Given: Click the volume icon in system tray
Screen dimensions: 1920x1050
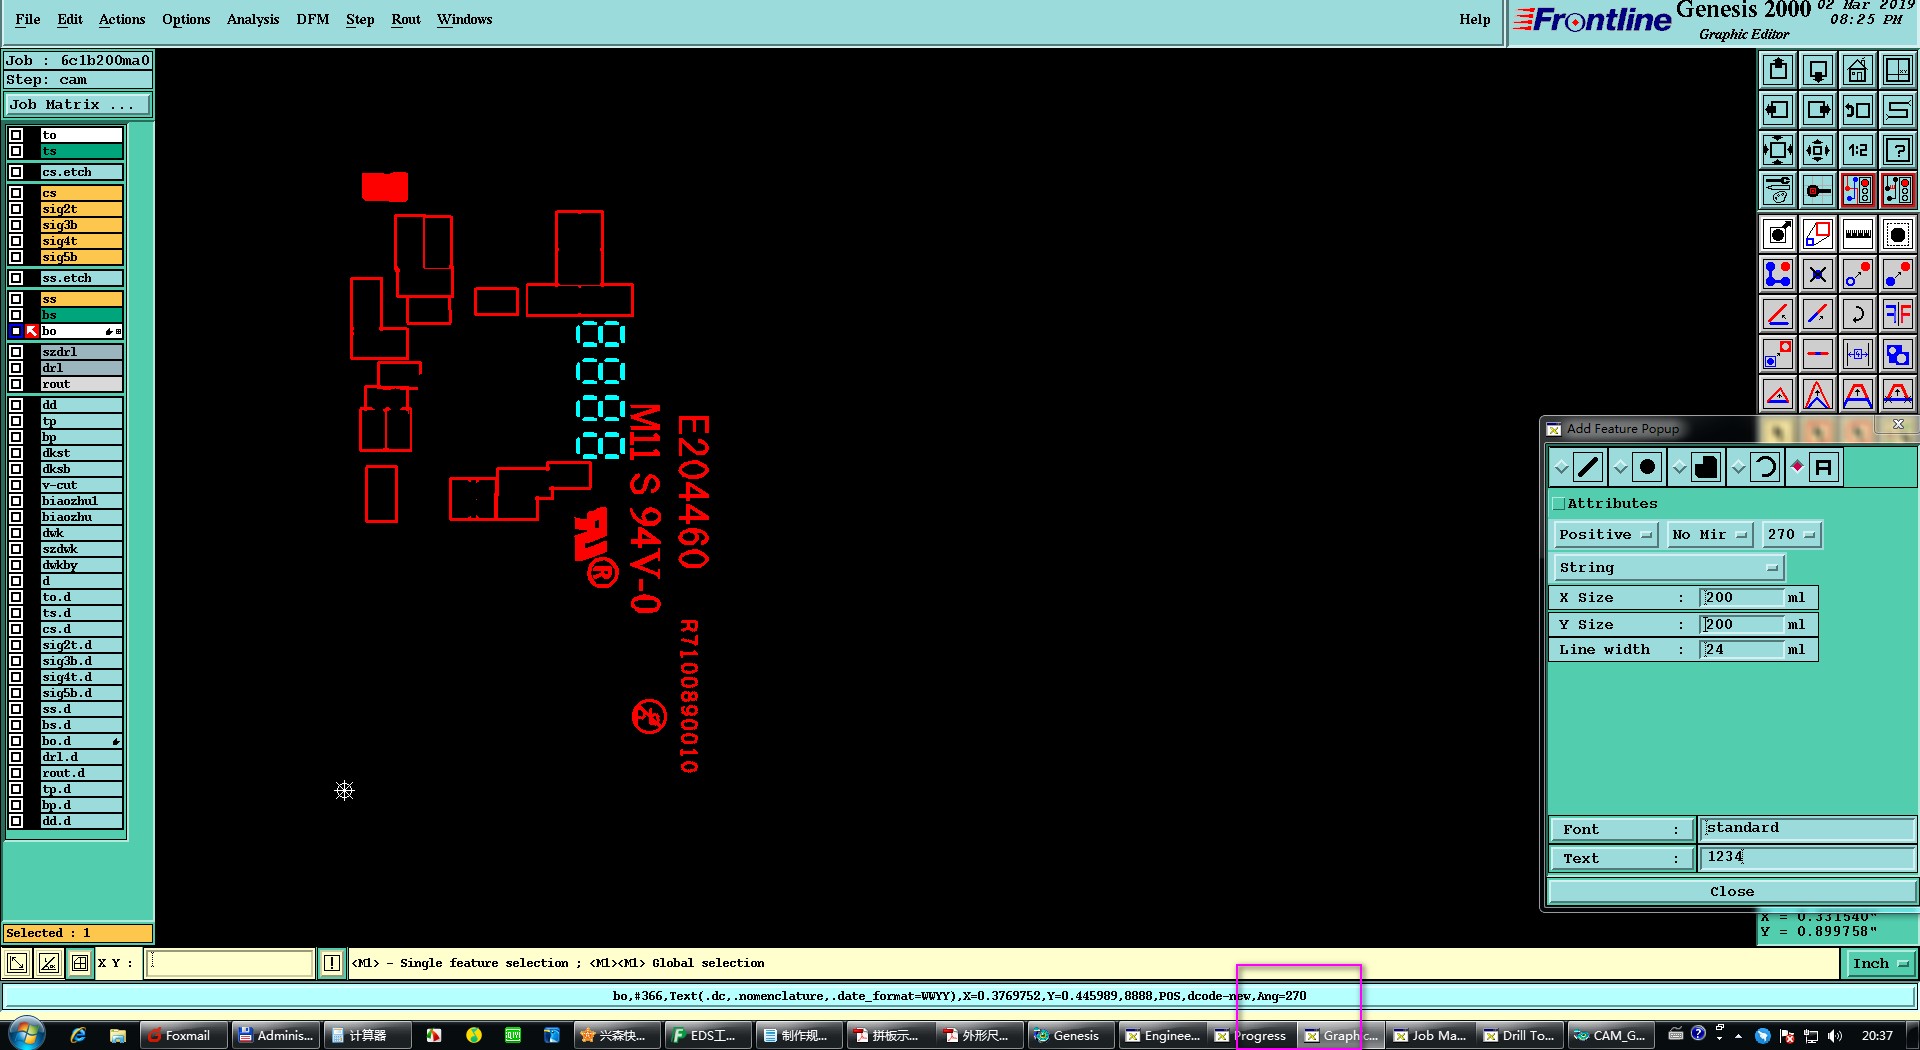Looking at the screenshot, I should [1834, 1036].
